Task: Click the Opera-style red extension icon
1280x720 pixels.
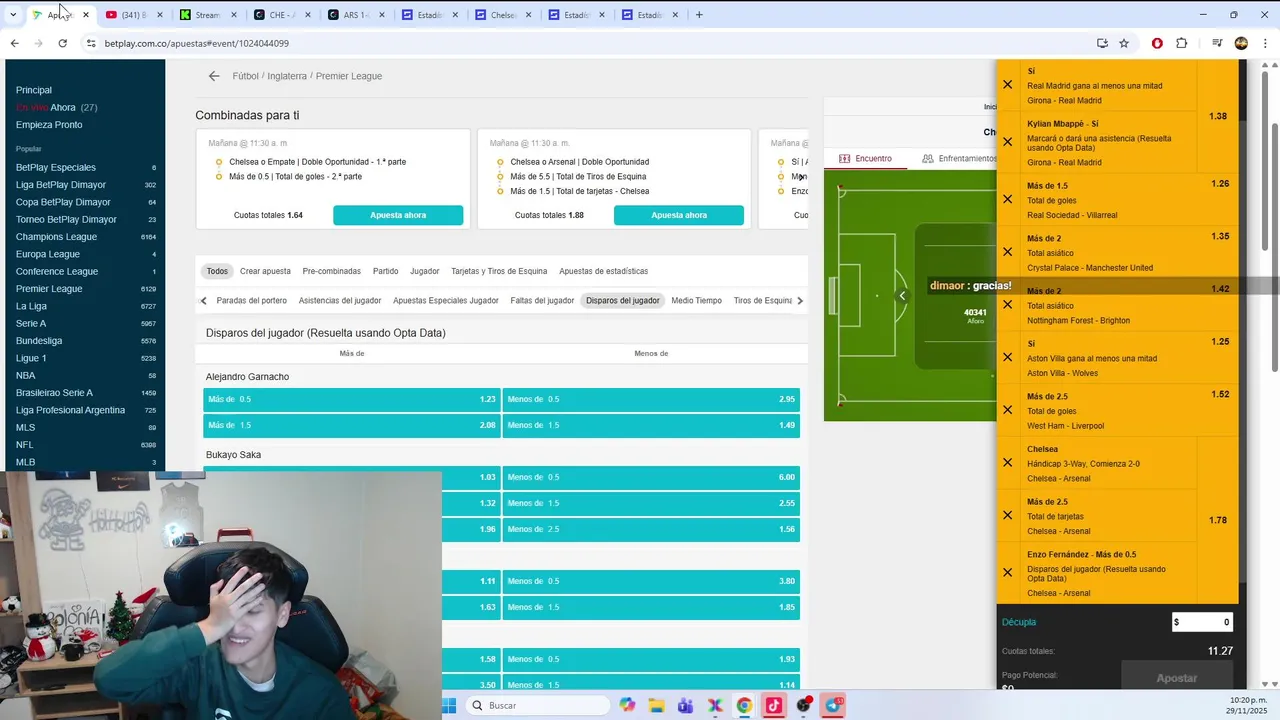Action: coord(1157,43)
